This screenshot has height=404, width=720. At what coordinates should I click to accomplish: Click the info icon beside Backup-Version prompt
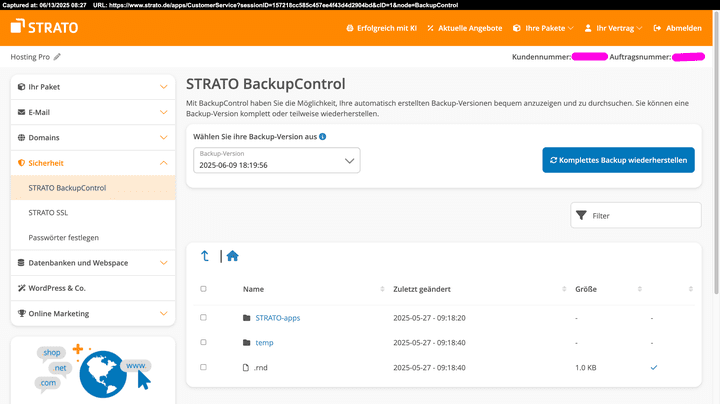pyautogui.click(x=322, y=136)
